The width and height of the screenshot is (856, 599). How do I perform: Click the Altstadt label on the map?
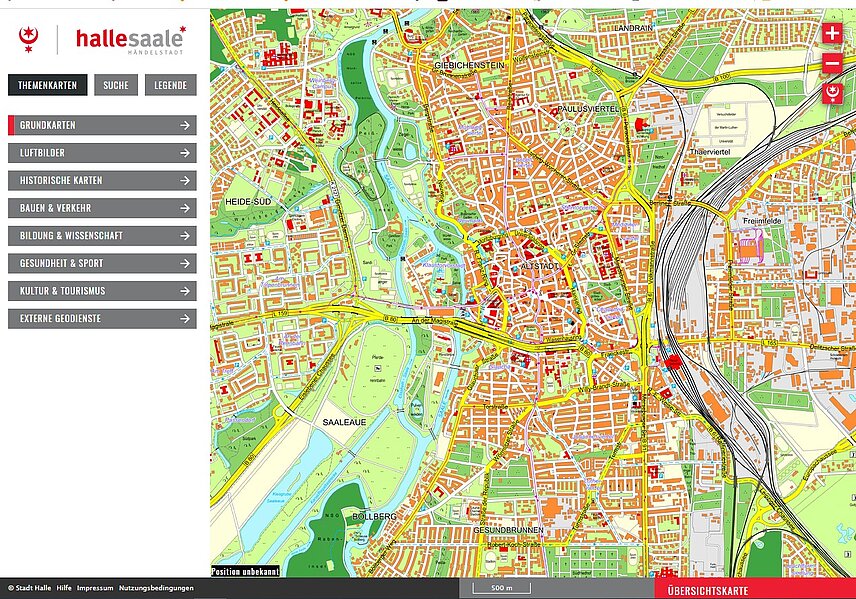coord(539,268)
